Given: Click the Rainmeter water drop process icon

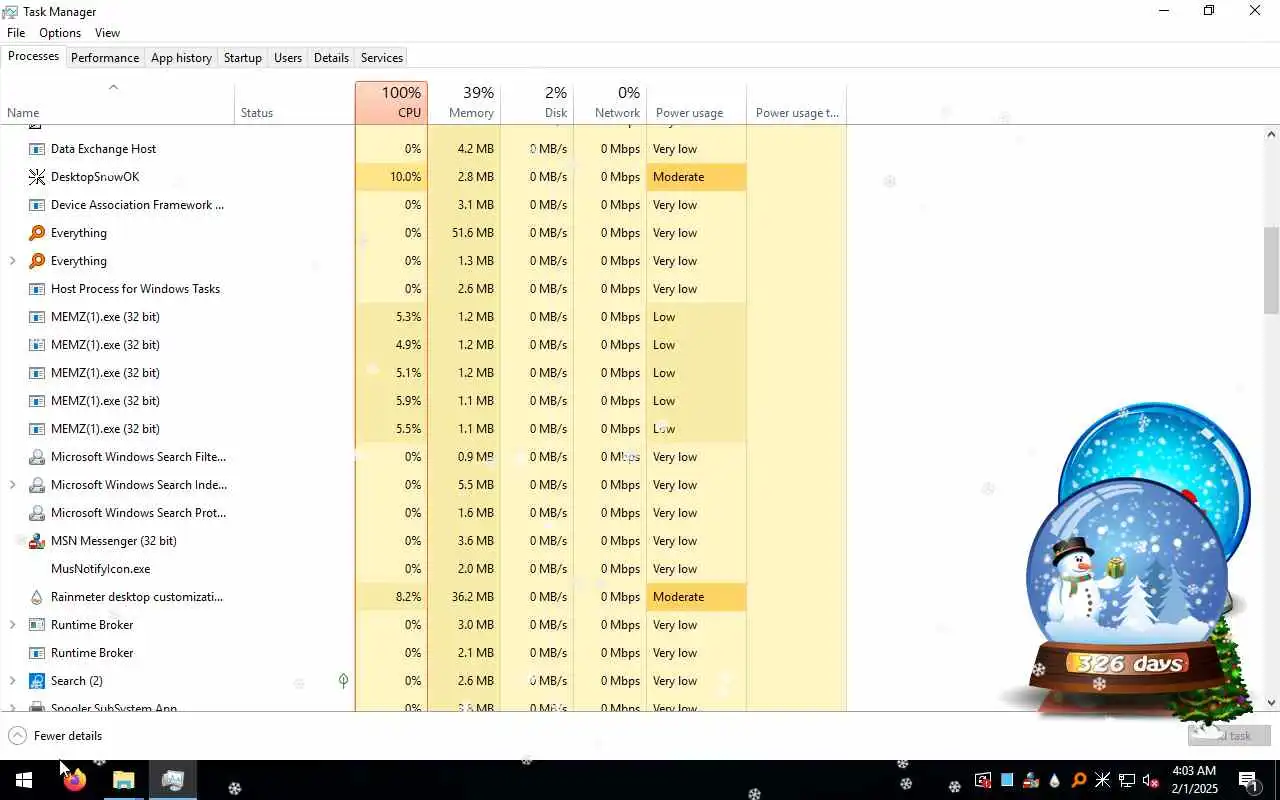Looking at the screenshot, I should [x=37, y=597].
